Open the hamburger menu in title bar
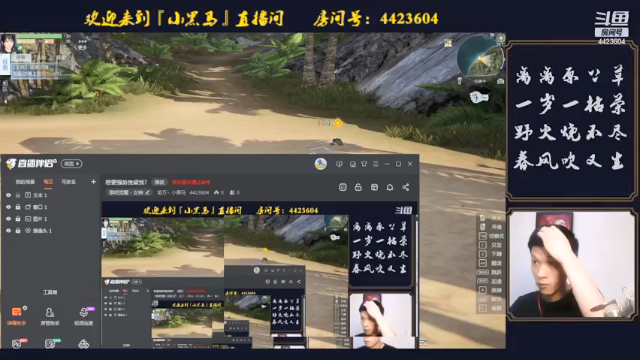640x360 pixels. click(x=376, y=164)
